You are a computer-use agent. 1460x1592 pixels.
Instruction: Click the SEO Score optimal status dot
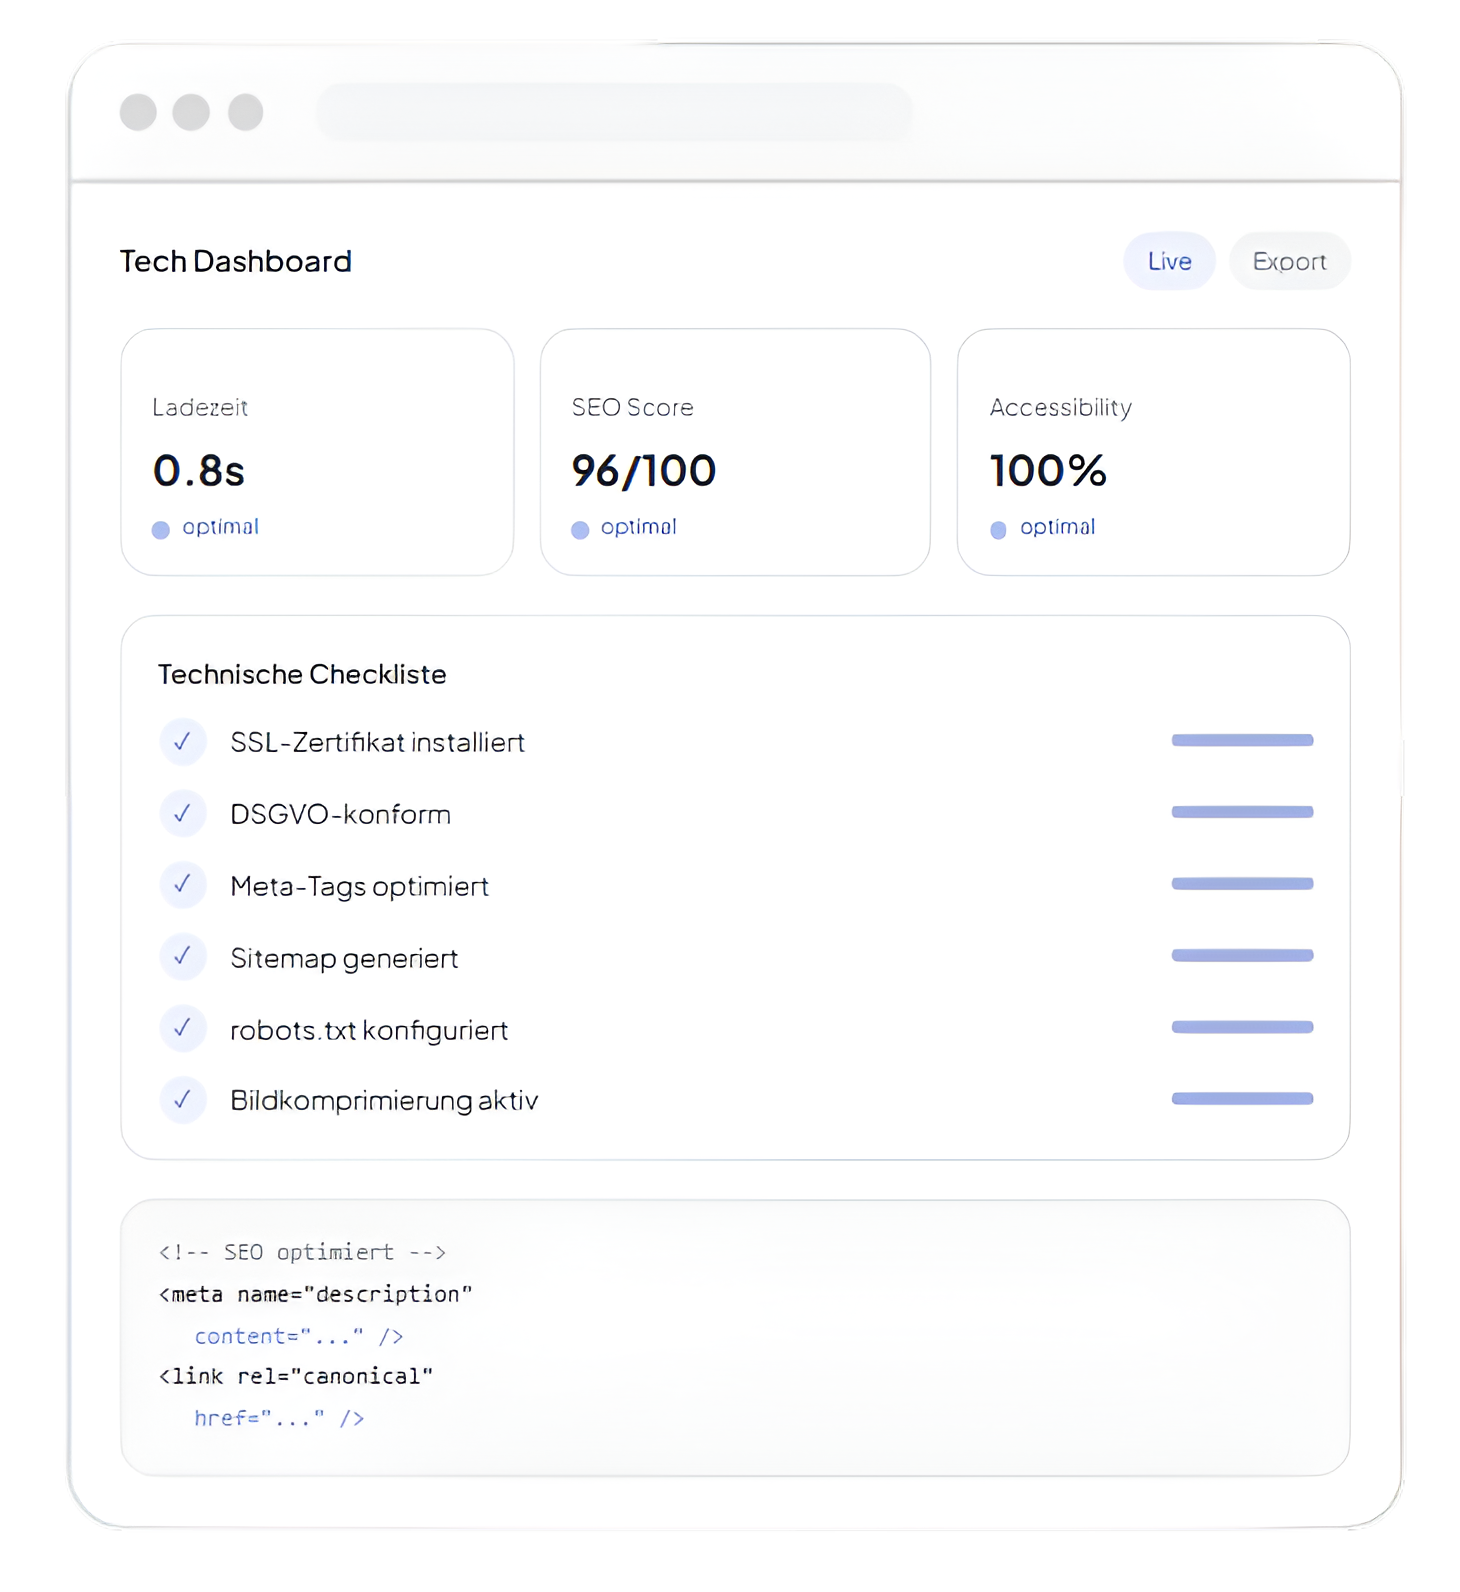(x=580, y=530)
